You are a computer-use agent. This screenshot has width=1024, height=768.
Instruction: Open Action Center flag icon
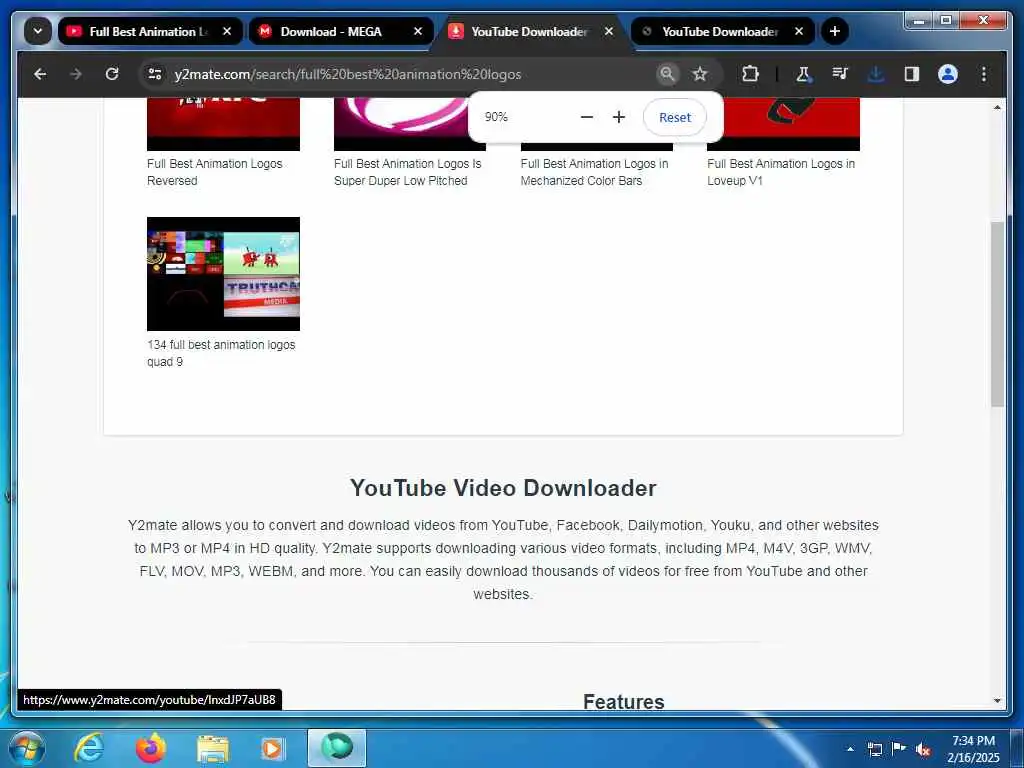click(x=899, y=749)
